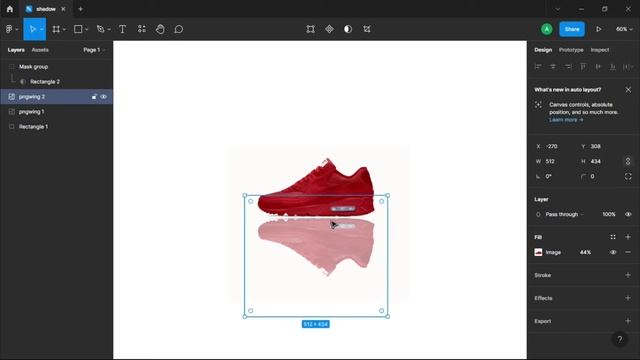Add an Effect with plus button
The height and width of the screenshot is (360, 640).
pyautogui.click(x=628, y=298)
